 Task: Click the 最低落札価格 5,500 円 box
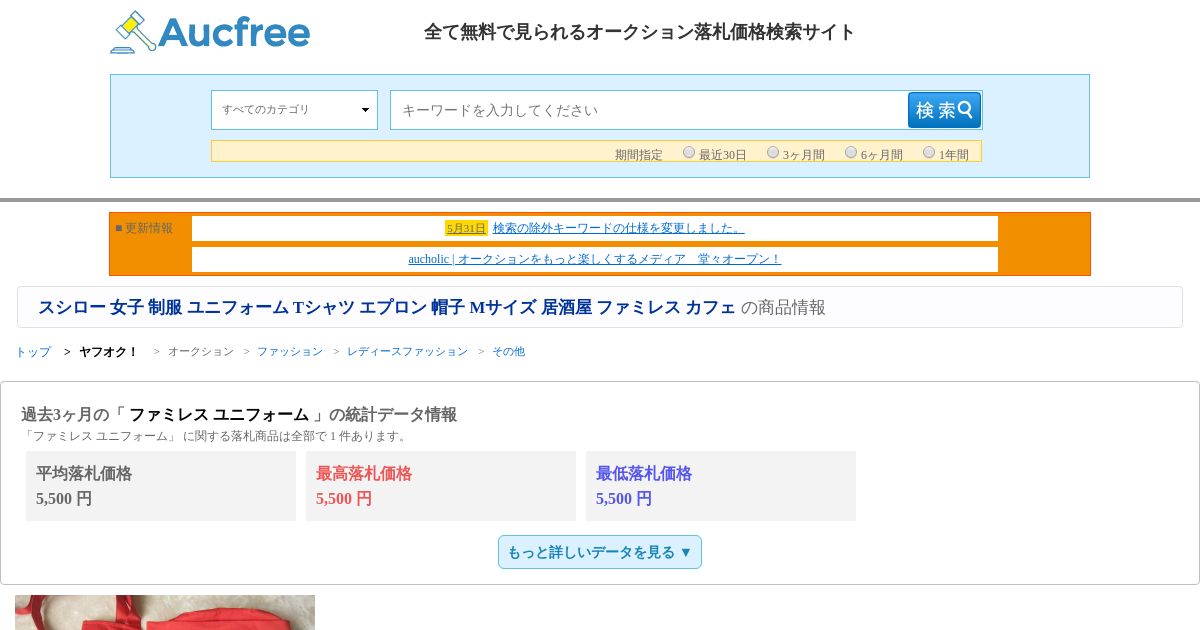(721, 486)
